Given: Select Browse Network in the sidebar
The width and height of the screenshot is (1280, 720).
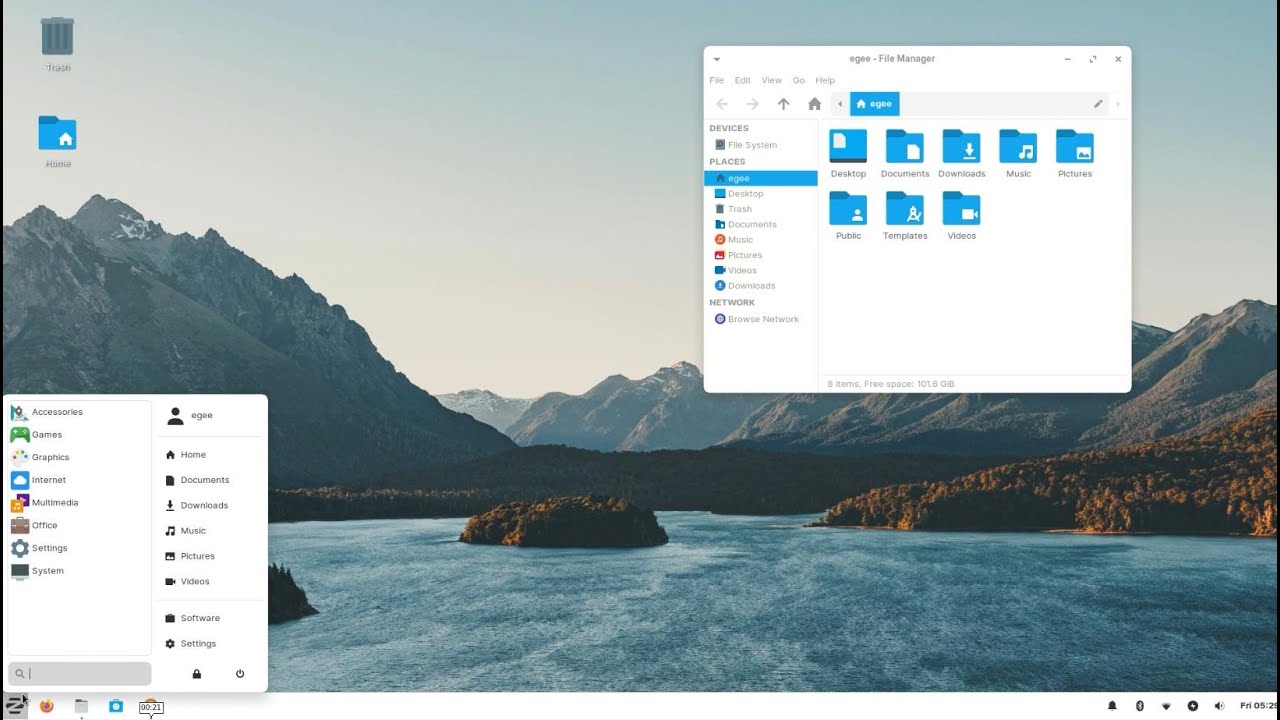Looking at the screenshot, I should tap(761, 319).
